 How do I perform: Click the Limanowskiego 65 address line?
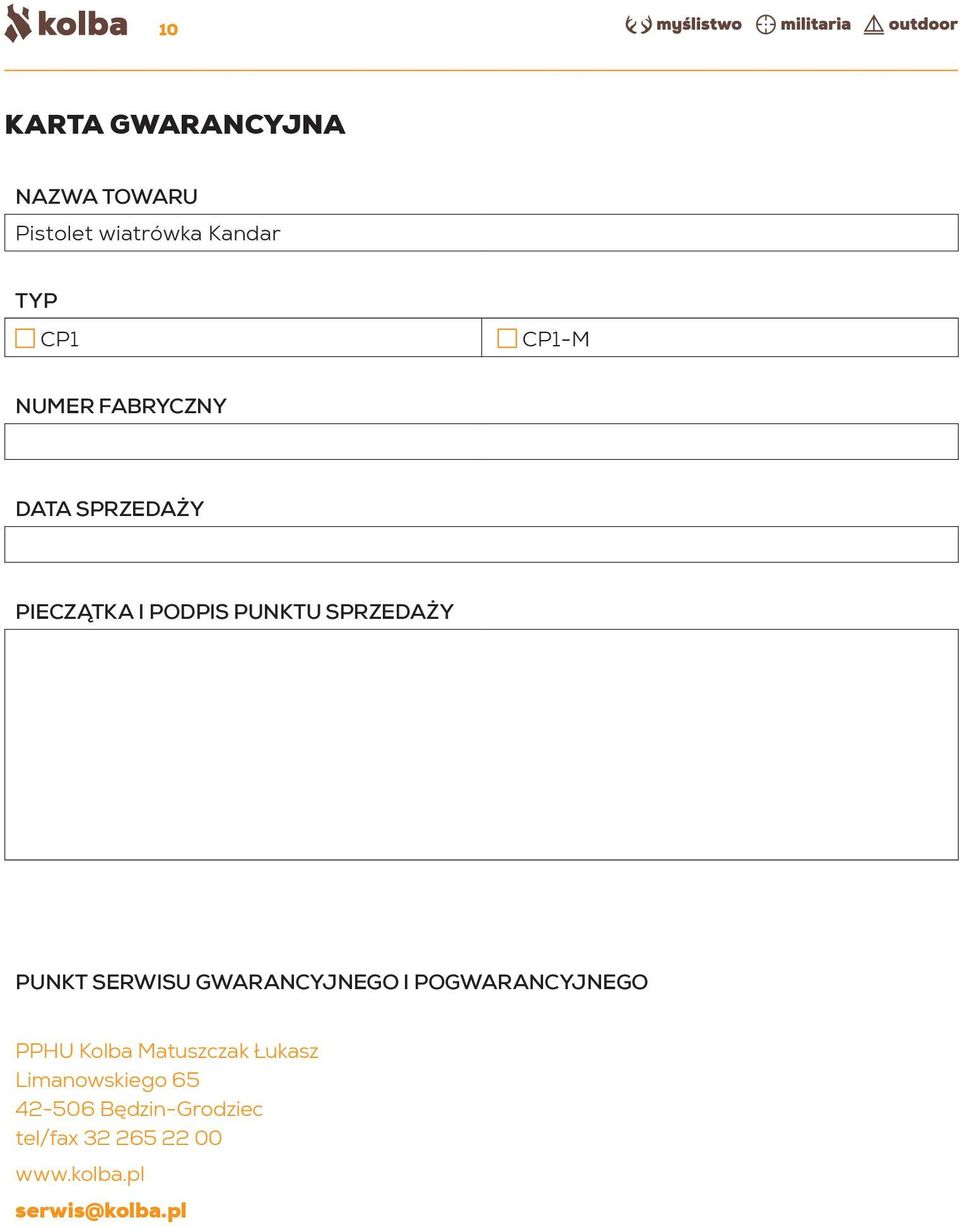(x=107, y=1080)
